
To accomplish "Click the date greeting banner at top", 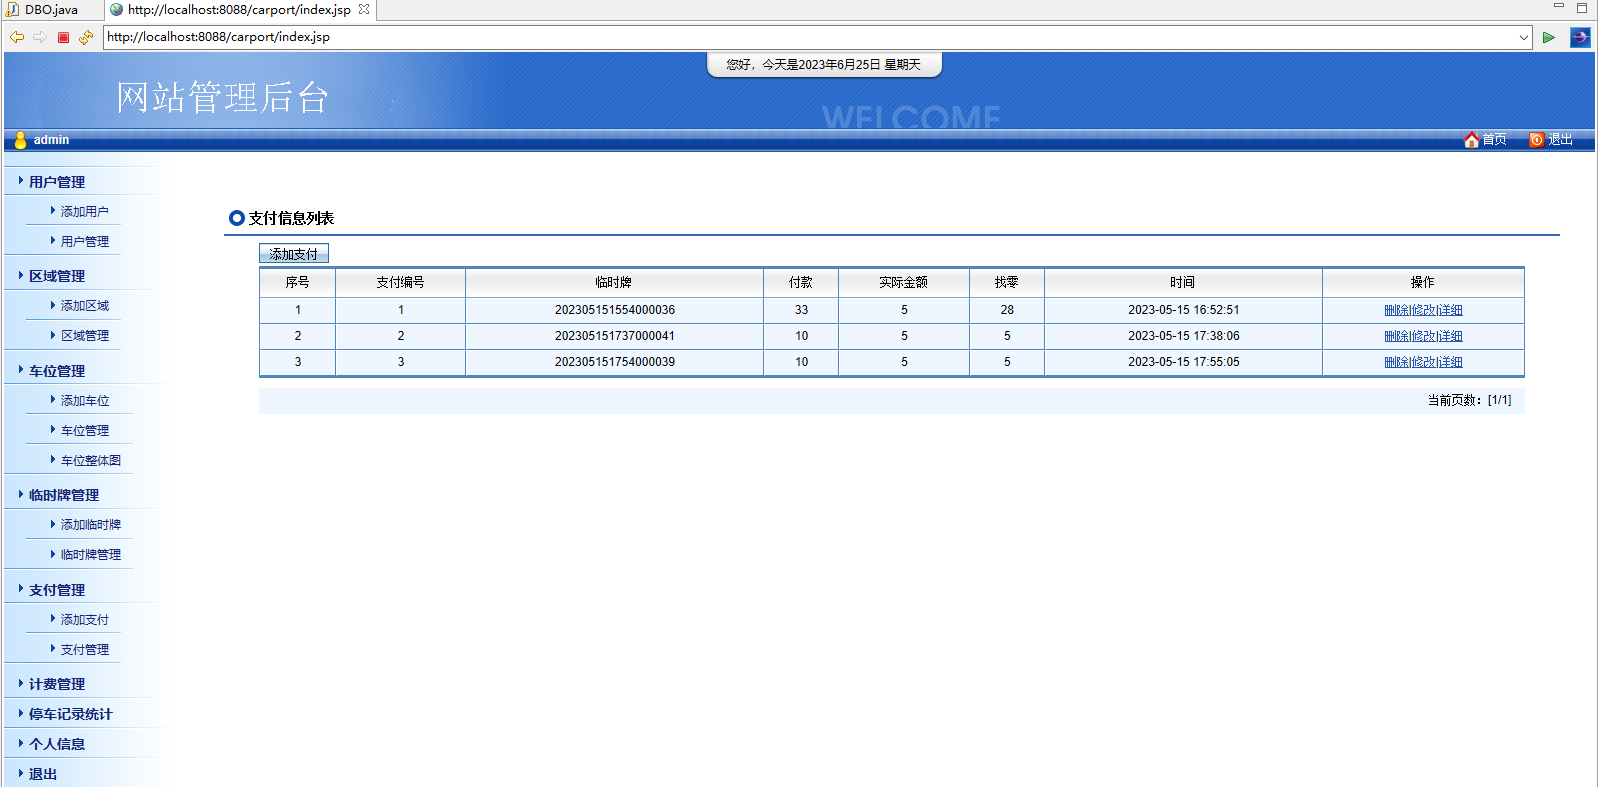I will click(x=824, y=65).
